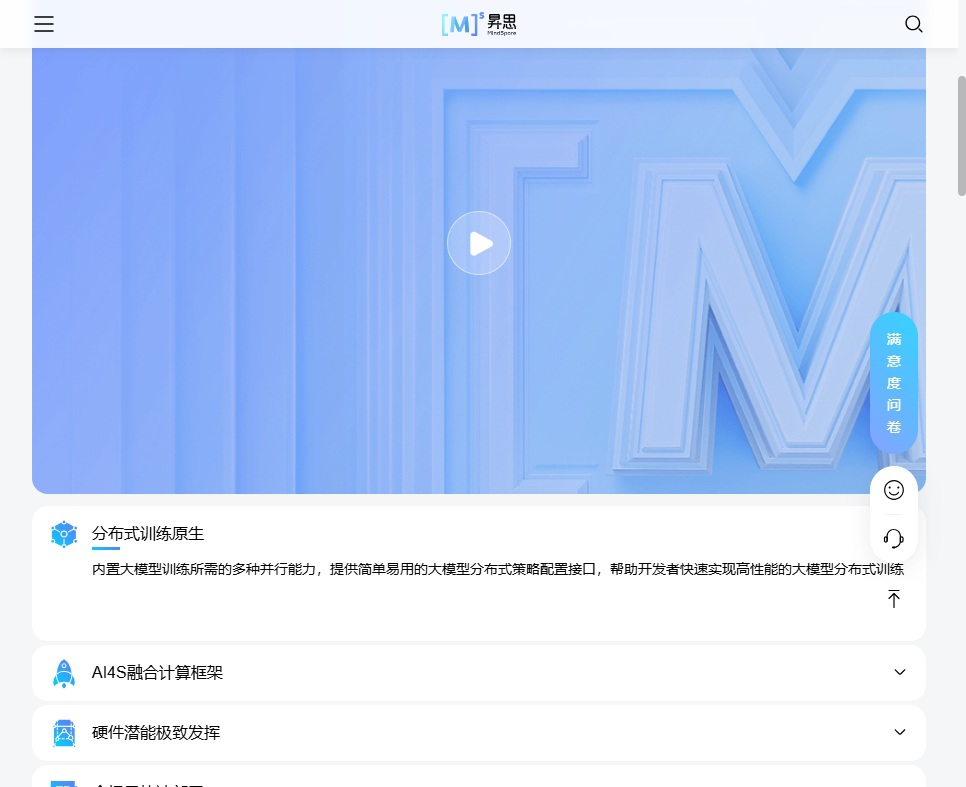Open the 满意度问卷 satisfaction survey

(893, 383)
